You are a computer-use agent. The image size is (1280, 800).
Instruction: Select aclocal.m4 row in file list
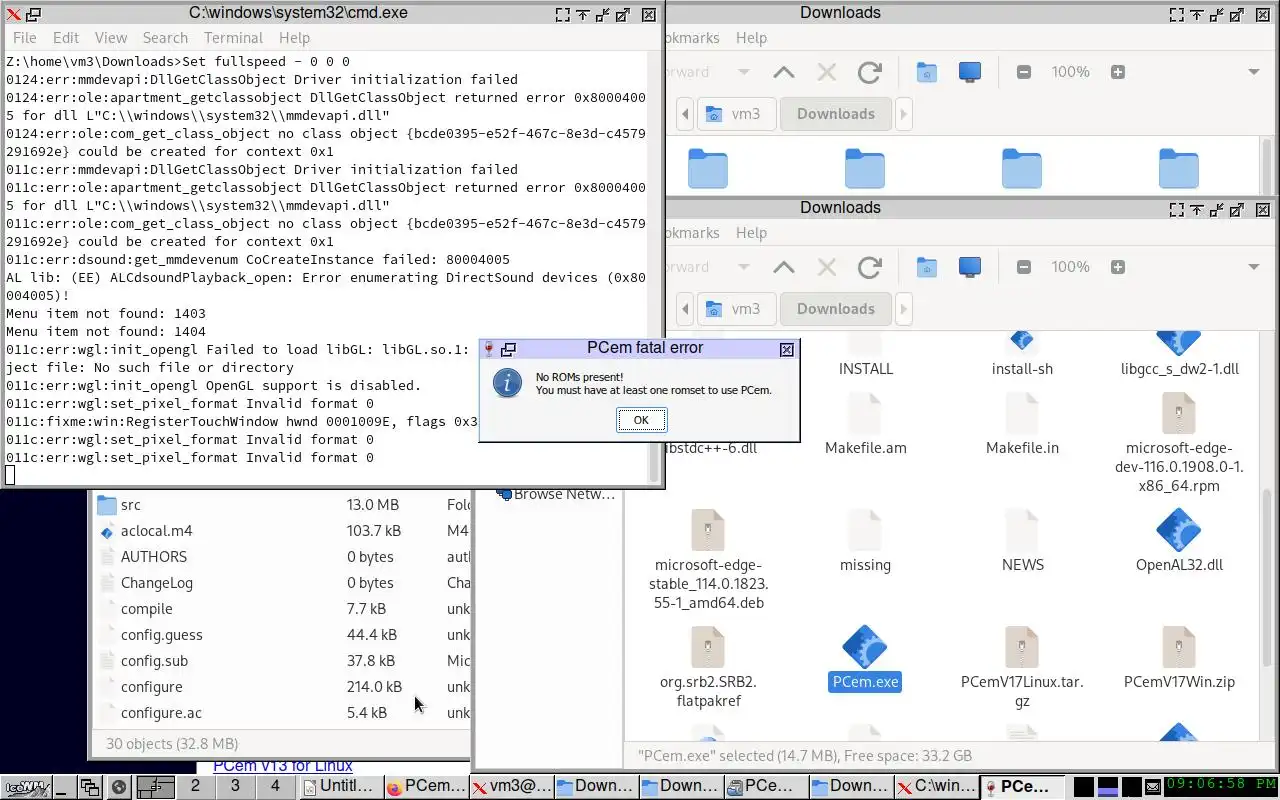[x=282, y=531]
